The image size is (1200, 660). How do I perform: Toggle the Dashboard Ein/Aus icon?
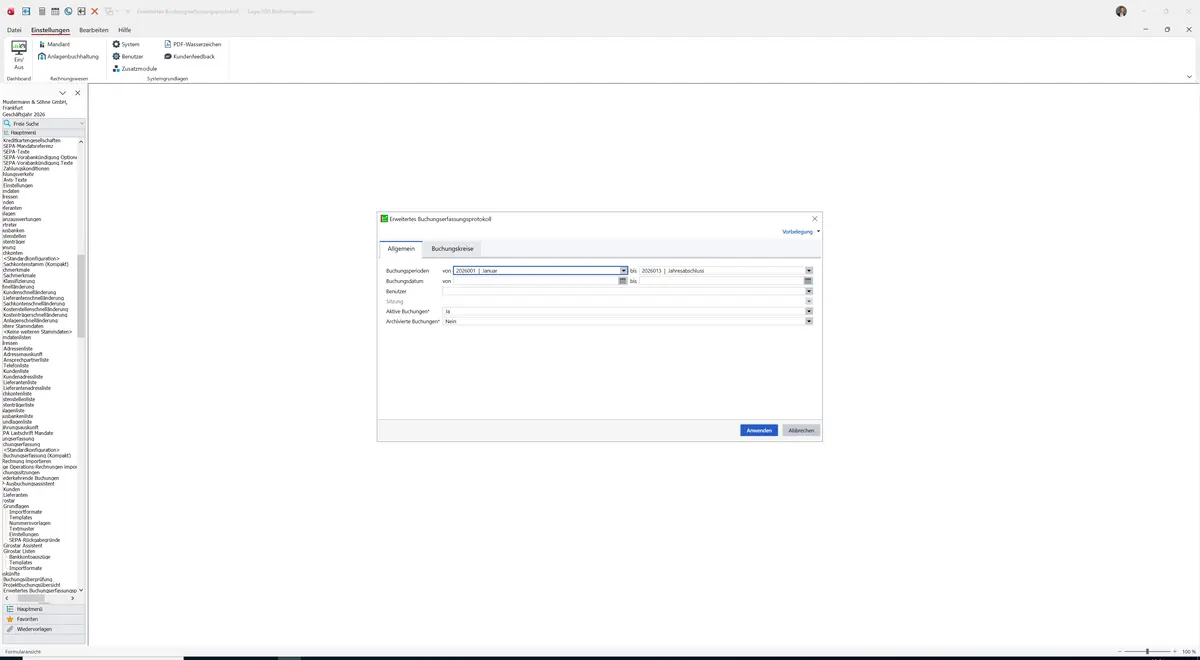coord(18,54)
